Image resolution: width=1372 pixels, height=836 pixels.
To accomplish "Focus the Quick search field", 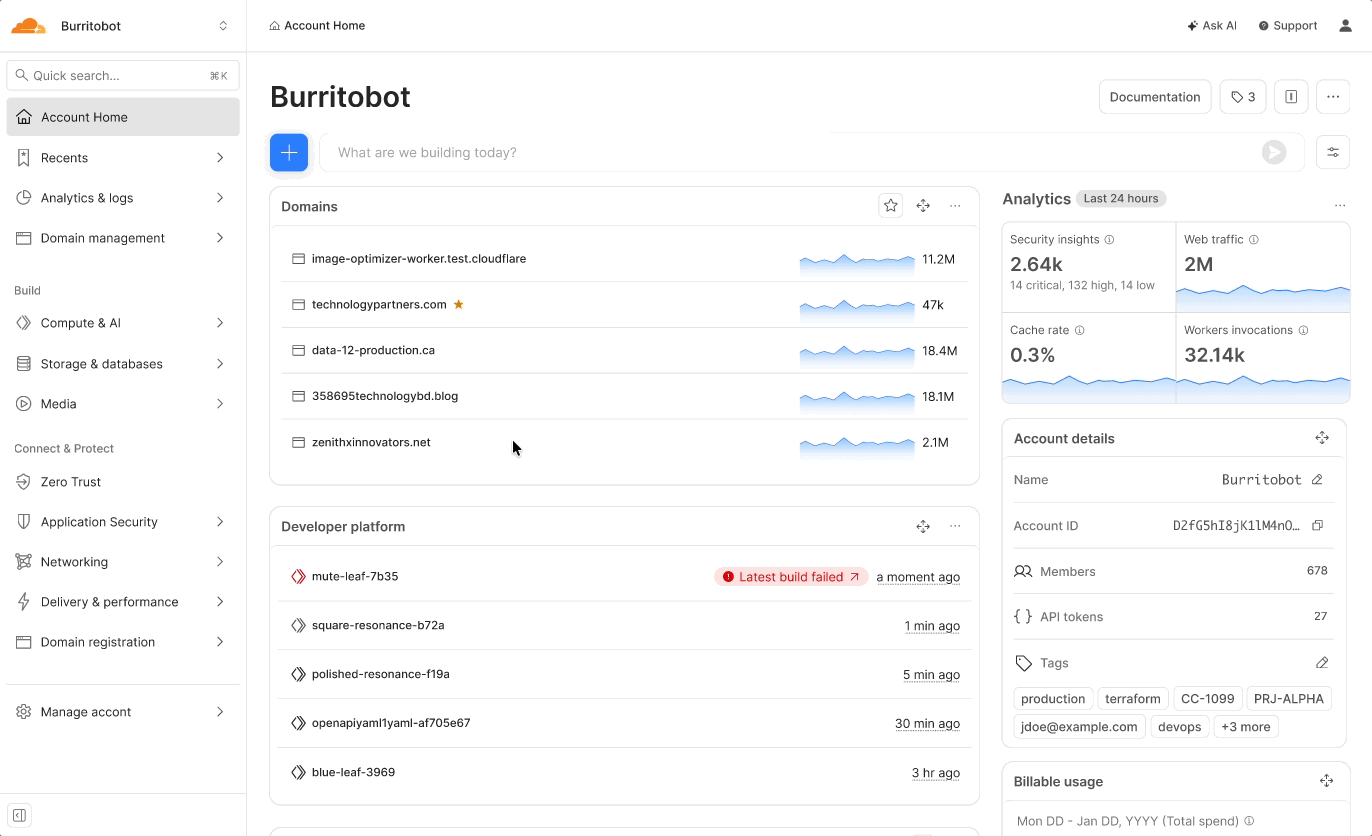I will pos(123,75).
